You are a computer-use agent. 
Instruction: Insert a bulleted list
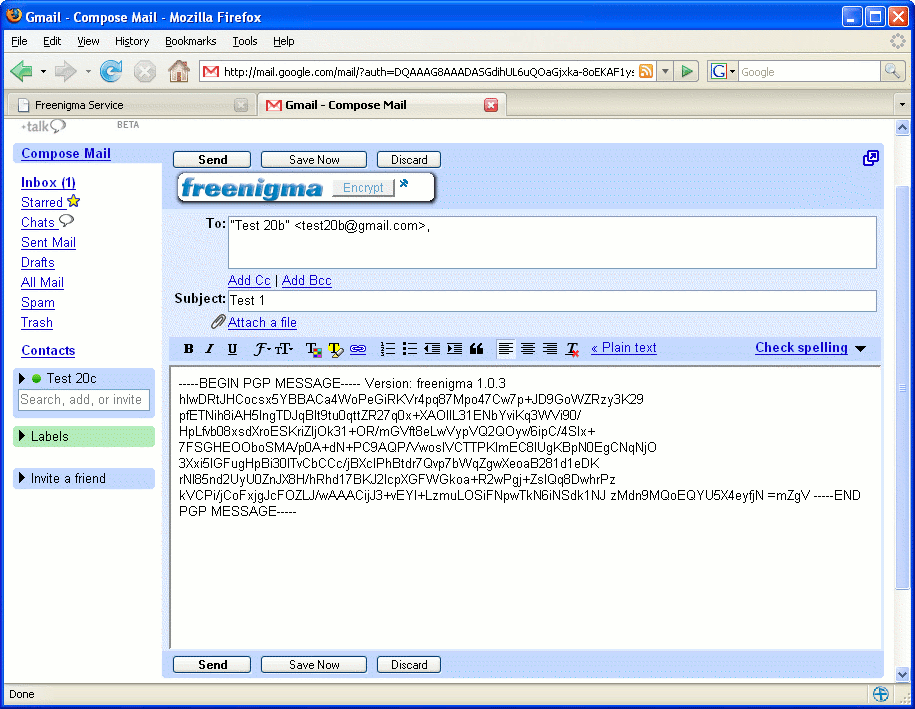coord(410,348)
